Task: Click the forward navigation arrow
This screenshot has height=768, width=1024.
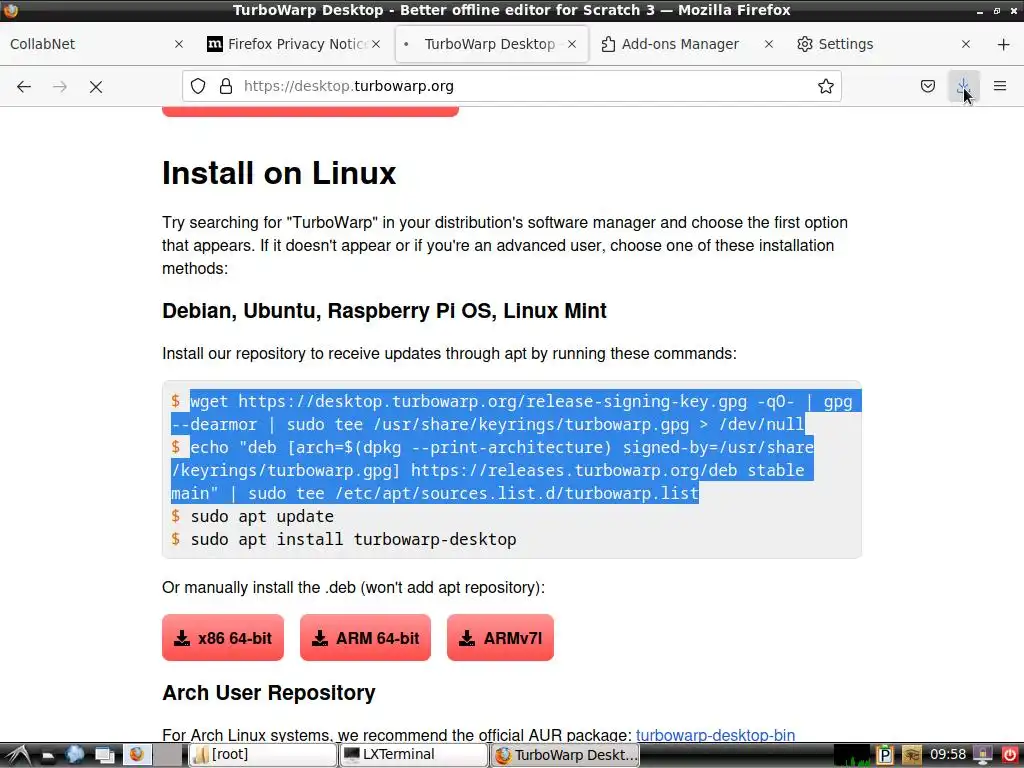Action: tap(60, 86)
